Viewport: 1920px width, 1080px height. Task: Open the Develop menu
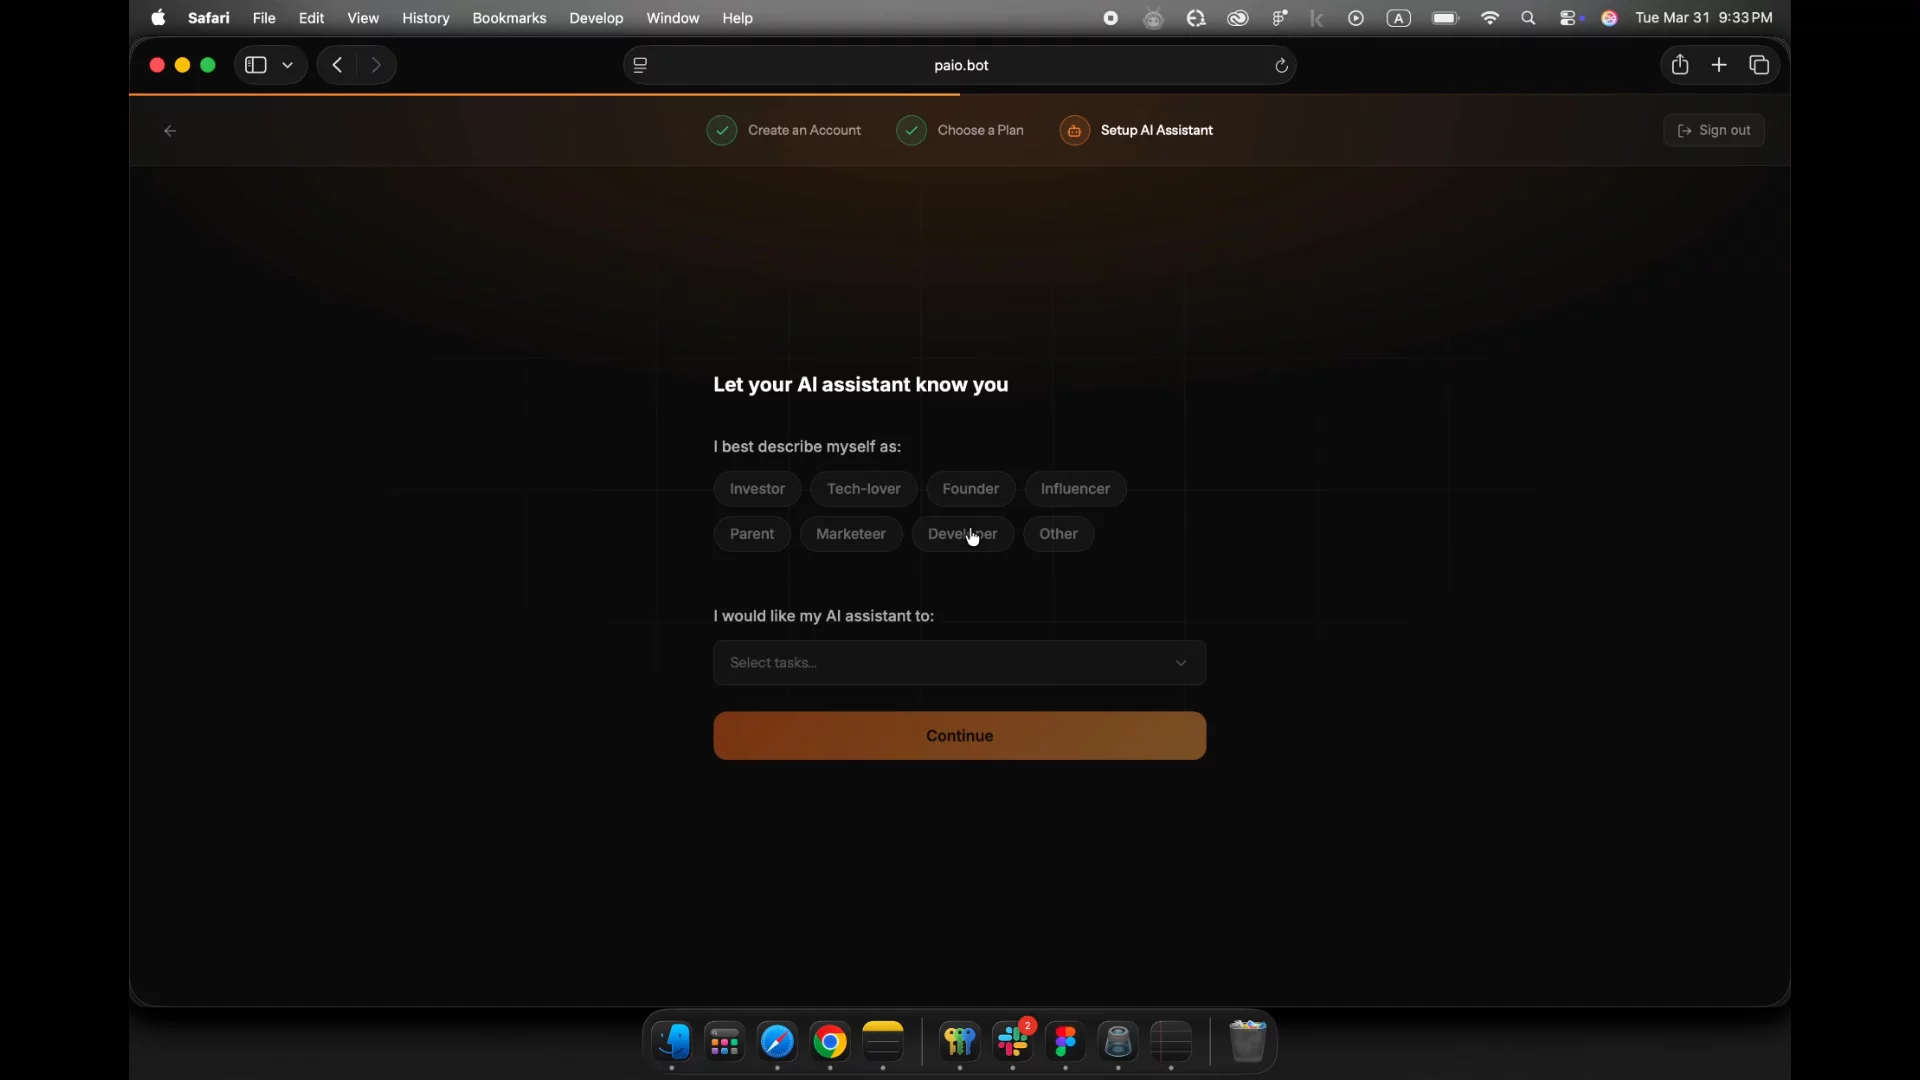597,18
